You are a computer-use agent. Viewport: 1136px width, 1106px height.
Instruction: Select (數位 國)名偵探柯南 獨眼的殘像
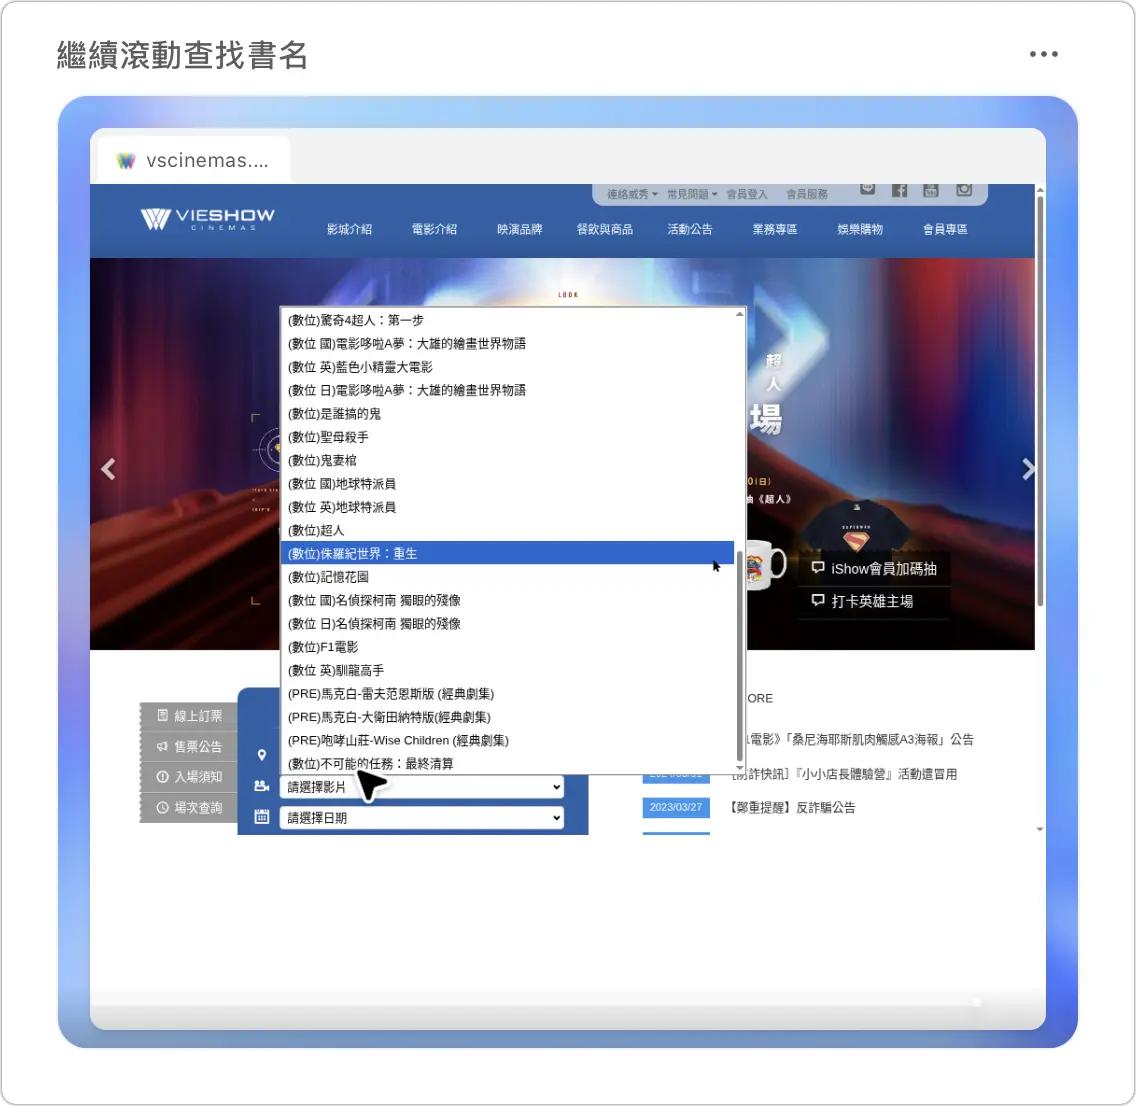pos(507,600)
